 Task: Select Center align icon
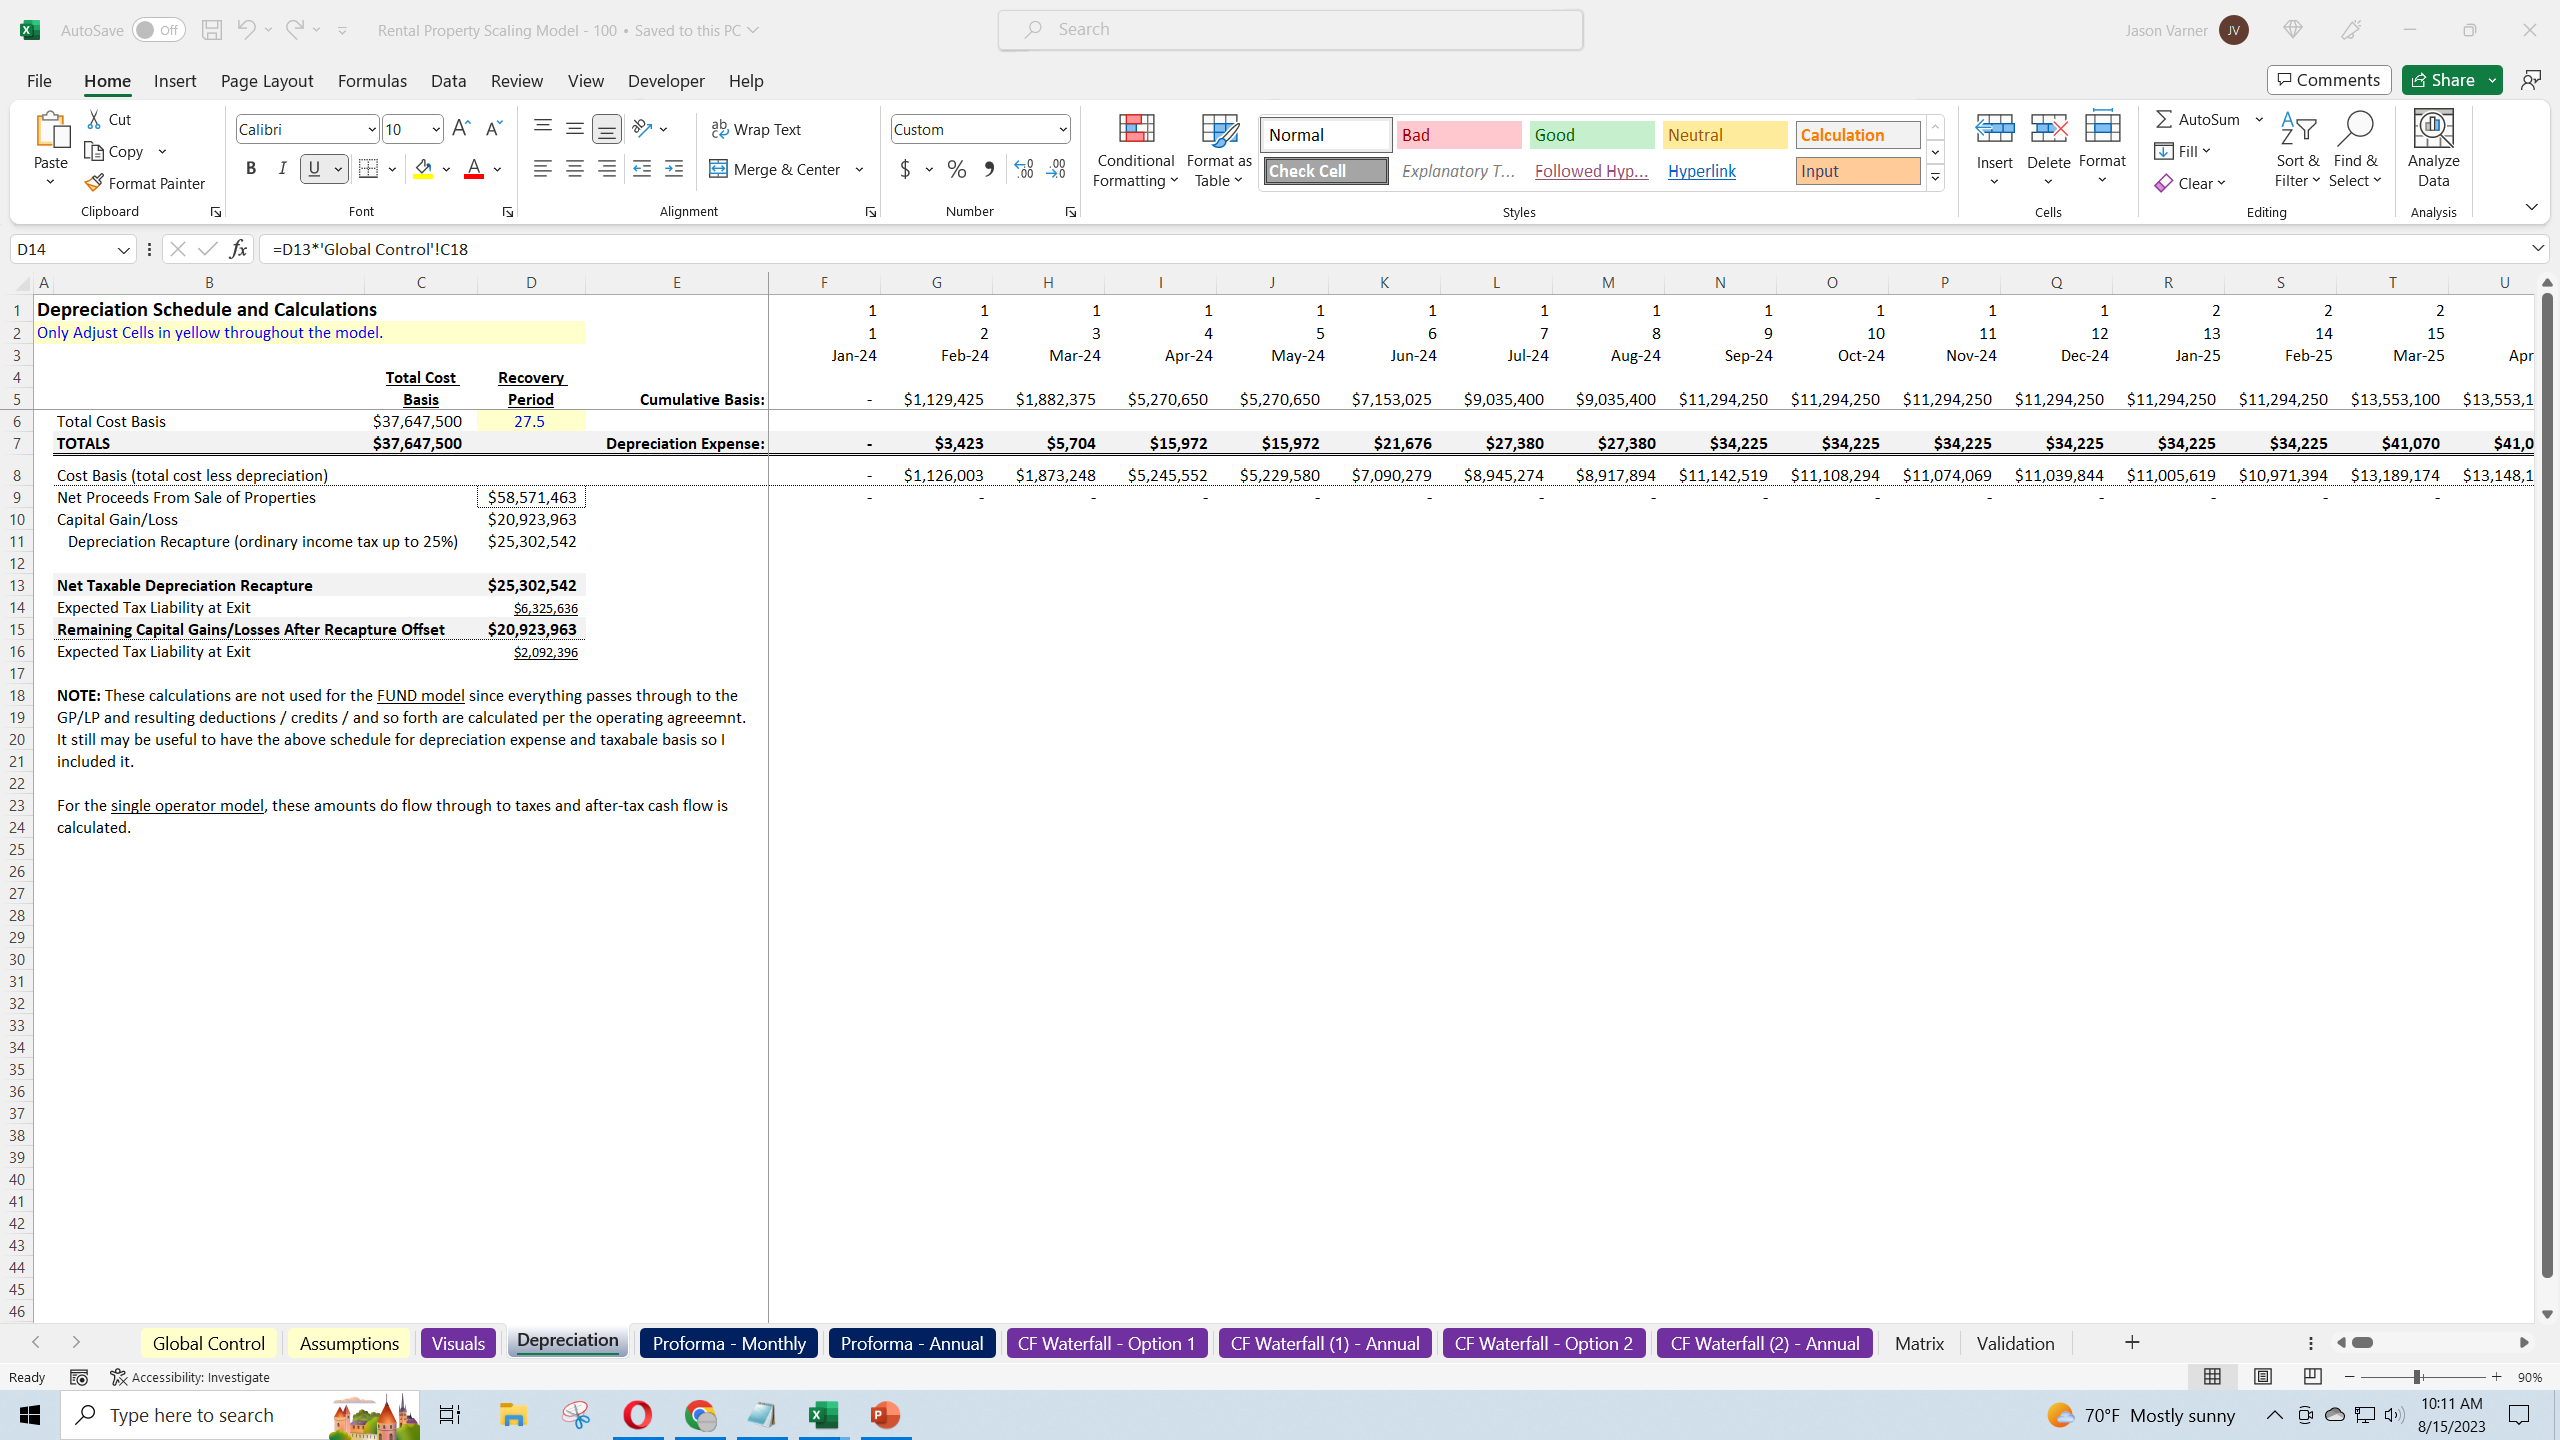coord(575,169)
